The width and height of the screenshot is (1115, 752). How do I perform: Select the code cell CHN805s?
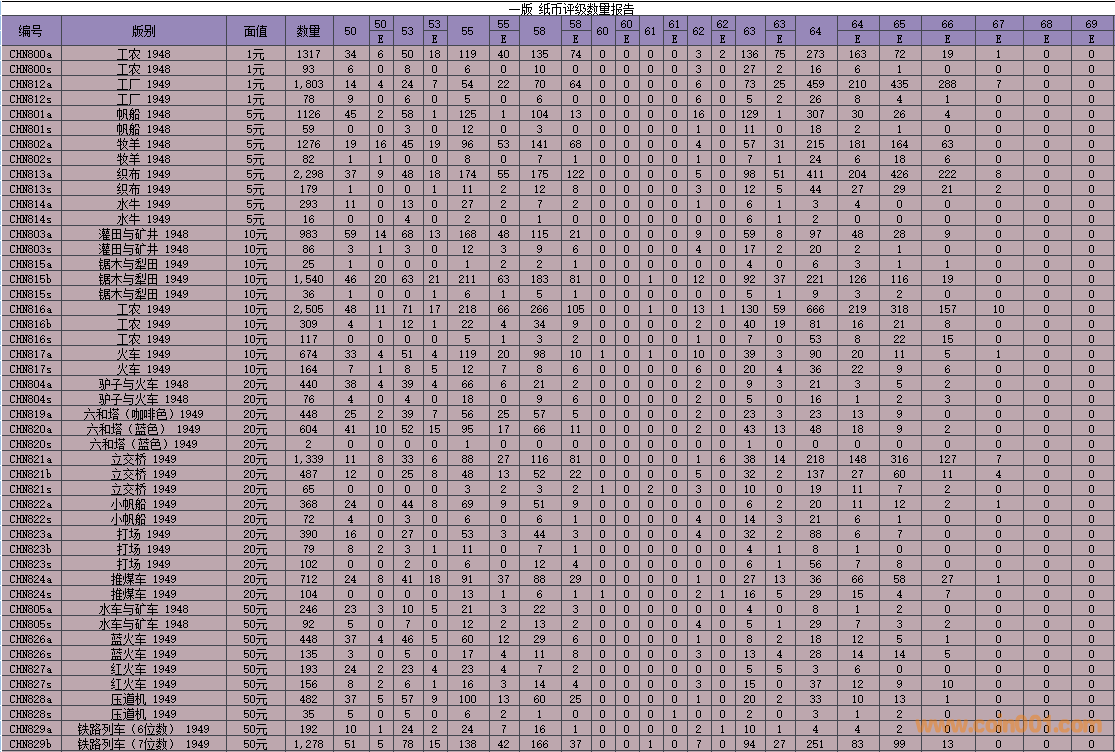coord(31,624)
